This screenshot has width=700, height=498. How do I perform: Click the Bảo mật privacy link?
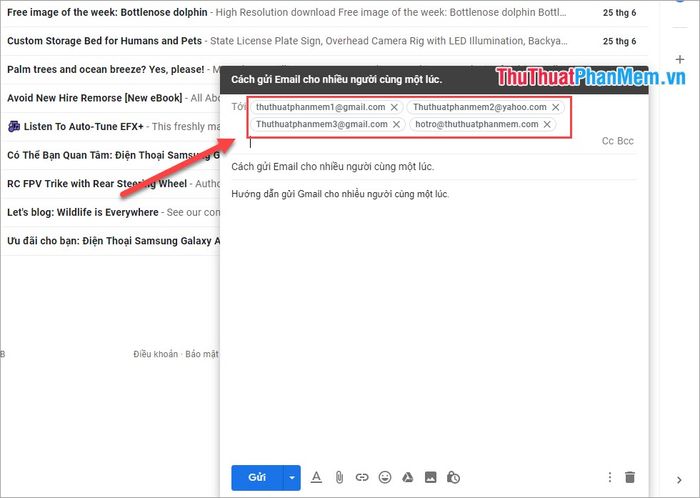(x=202, y=354)
